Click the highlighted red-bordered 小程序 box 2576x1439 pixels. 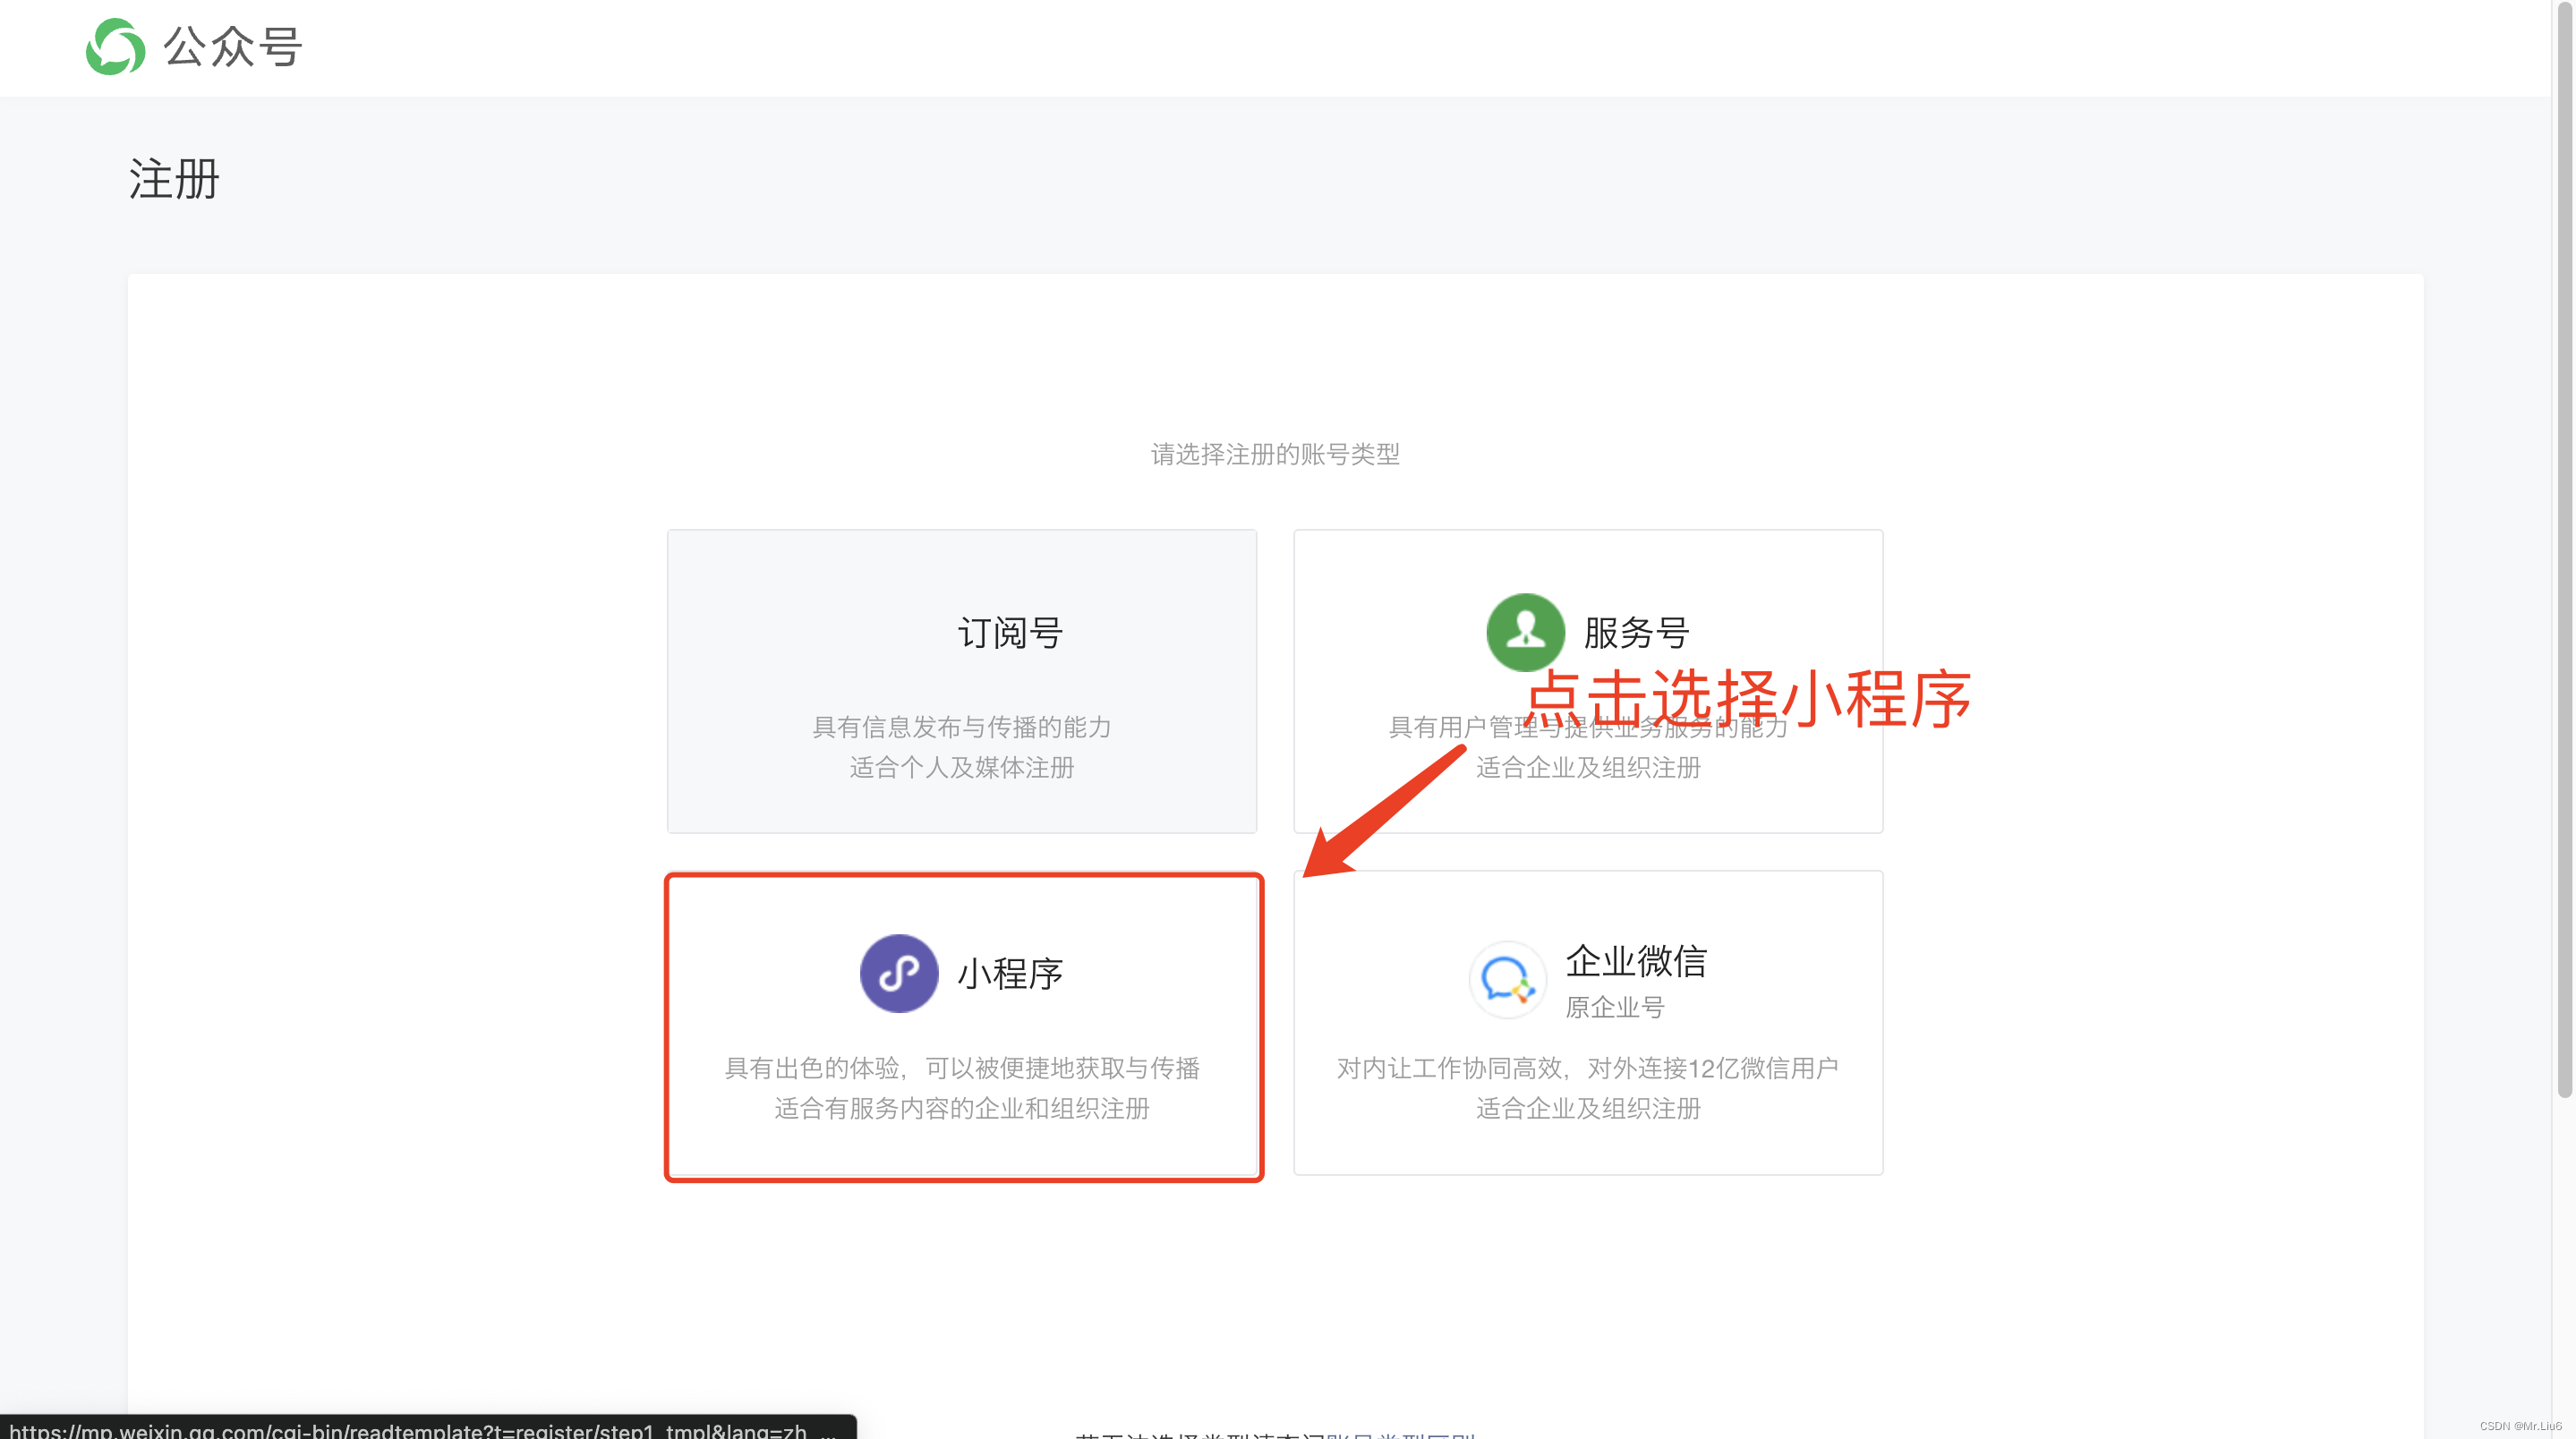point(963,1027)
